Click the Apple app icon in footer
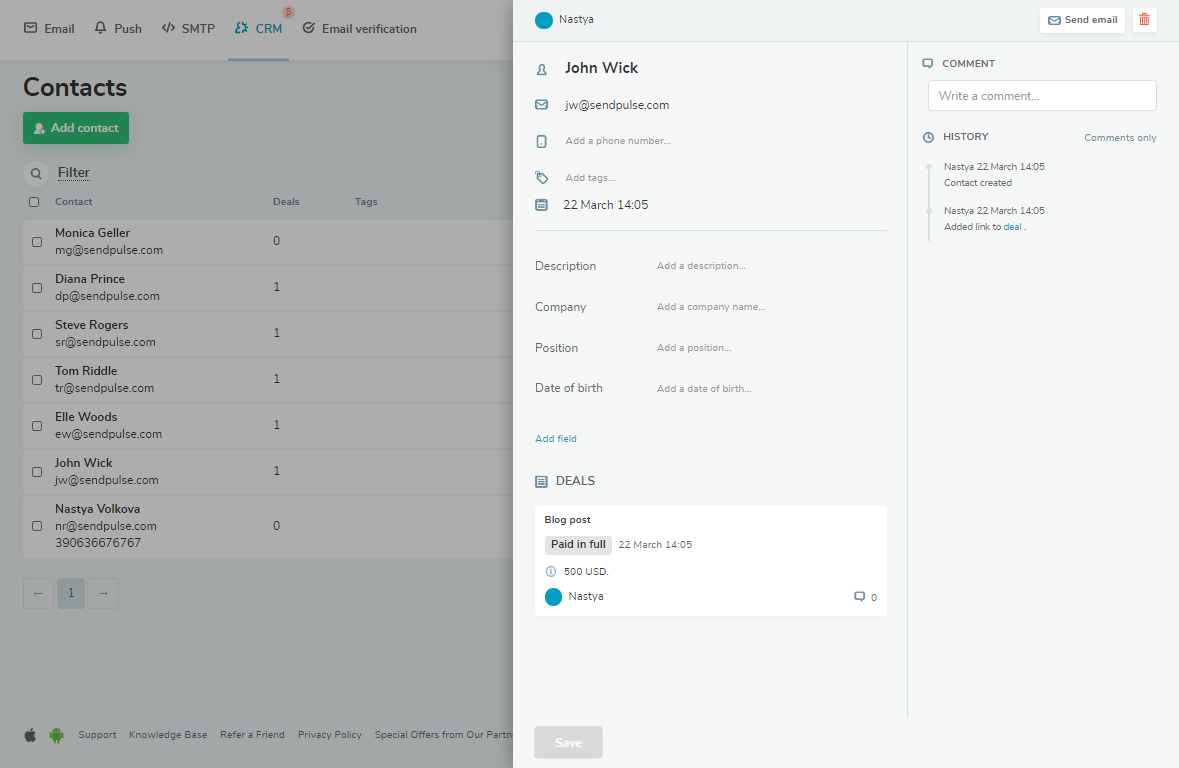 point(30,735)
